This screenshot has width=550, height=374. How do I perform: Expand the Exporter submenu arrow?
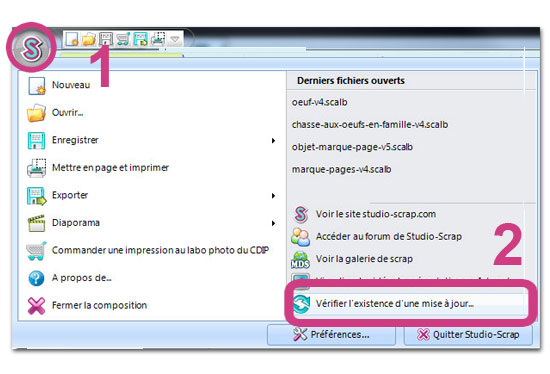(273, 196)
